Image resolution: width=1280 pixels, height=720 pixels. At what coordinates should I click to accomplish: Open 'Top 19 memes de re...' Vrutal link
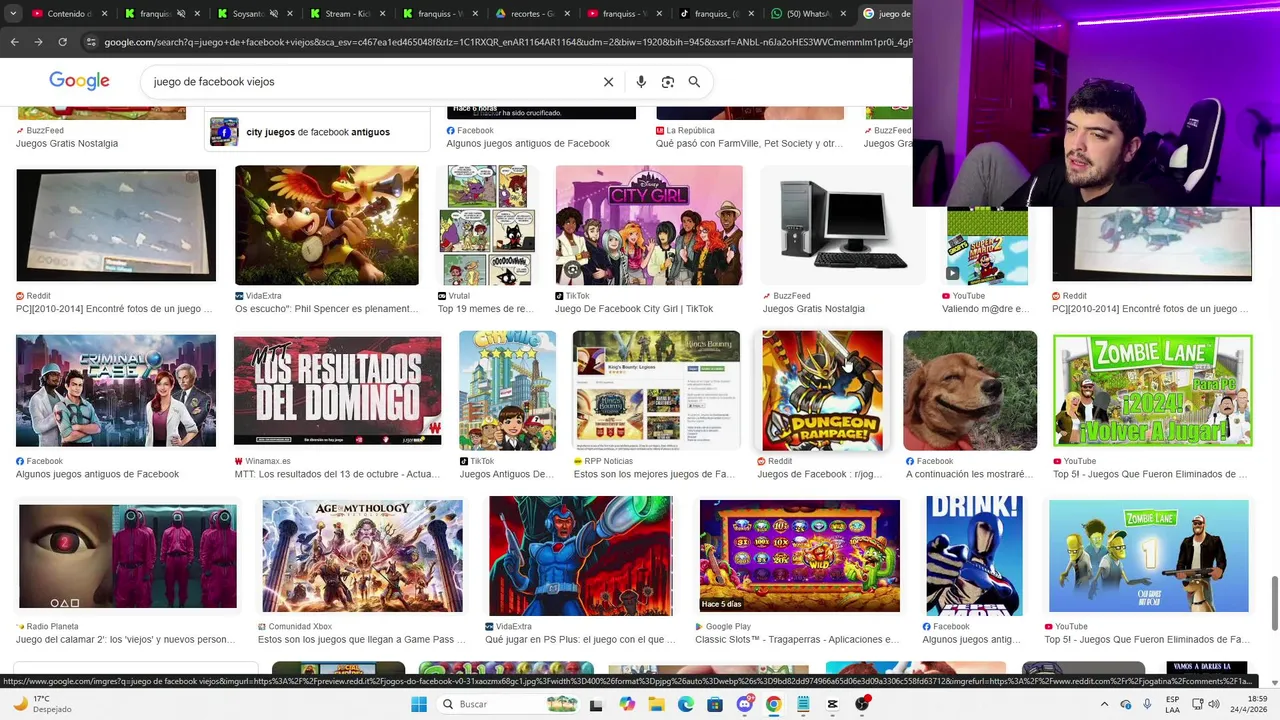tap(486, 309)
